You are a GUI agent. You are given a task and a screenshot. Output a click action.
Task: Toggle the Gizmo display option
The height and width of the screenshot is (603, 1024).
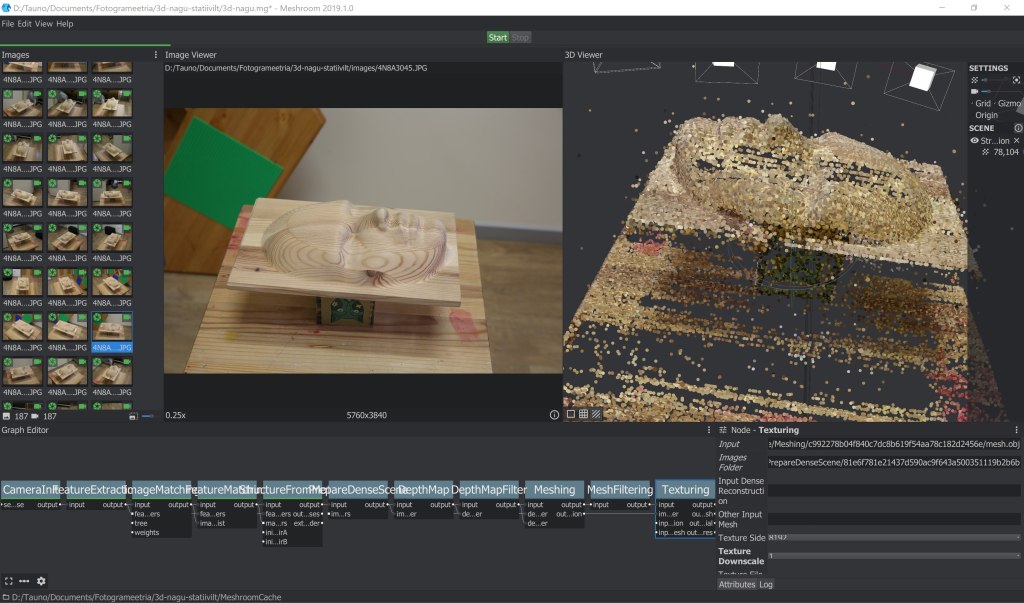[x=1009, y=104]
